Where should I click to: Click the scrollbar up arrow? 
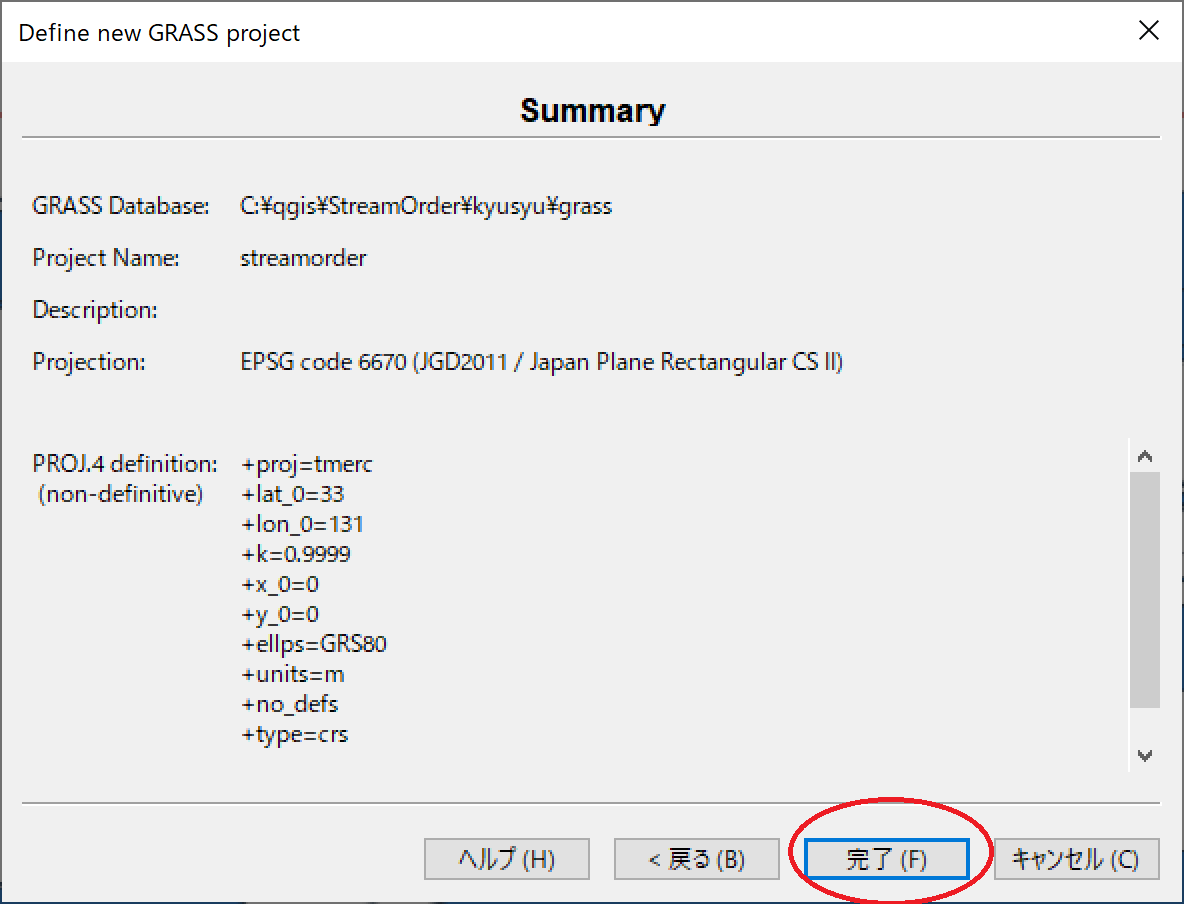[x=1144, y=455]
